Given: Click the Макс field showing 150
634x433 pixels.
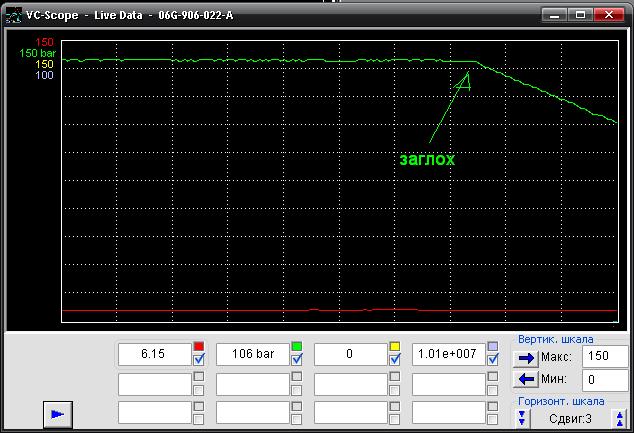Looking at the screenshot, I should coord(605,356).
